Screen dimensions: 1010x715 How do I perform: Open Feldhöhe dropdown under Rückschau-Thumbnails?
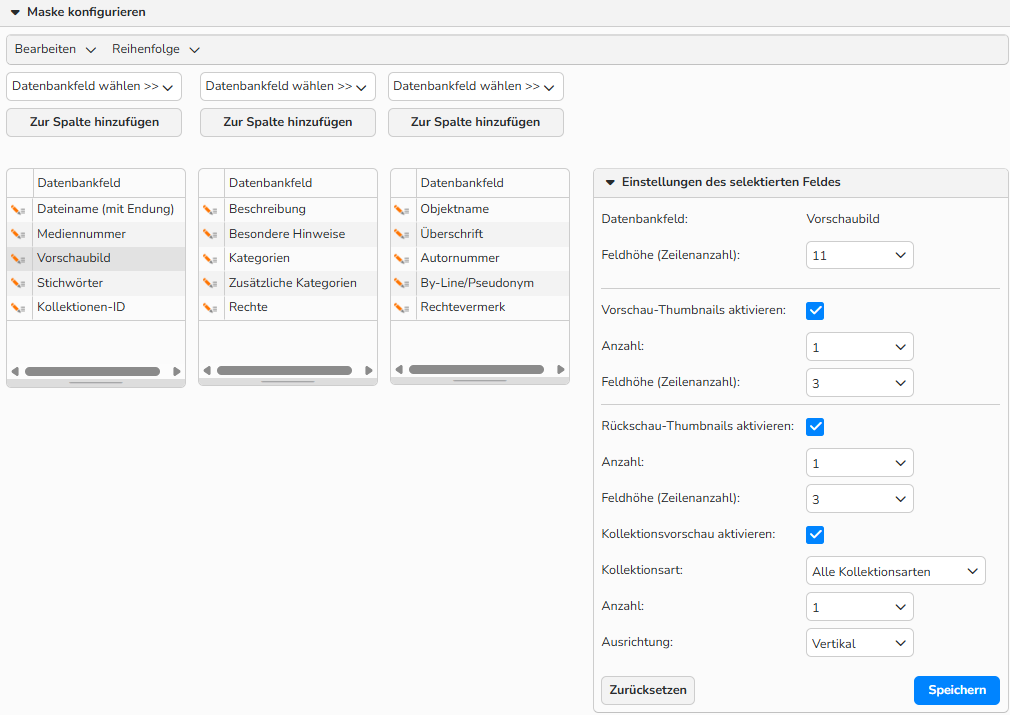click(859, 499)
